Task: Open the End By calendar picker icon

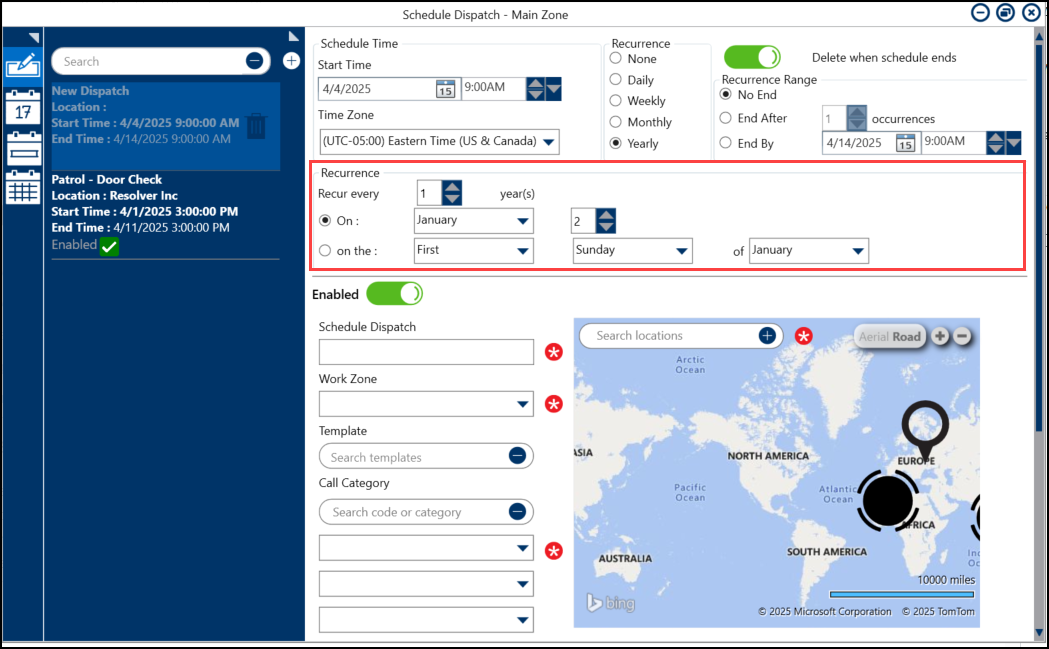Action: [x=905, y=143]
